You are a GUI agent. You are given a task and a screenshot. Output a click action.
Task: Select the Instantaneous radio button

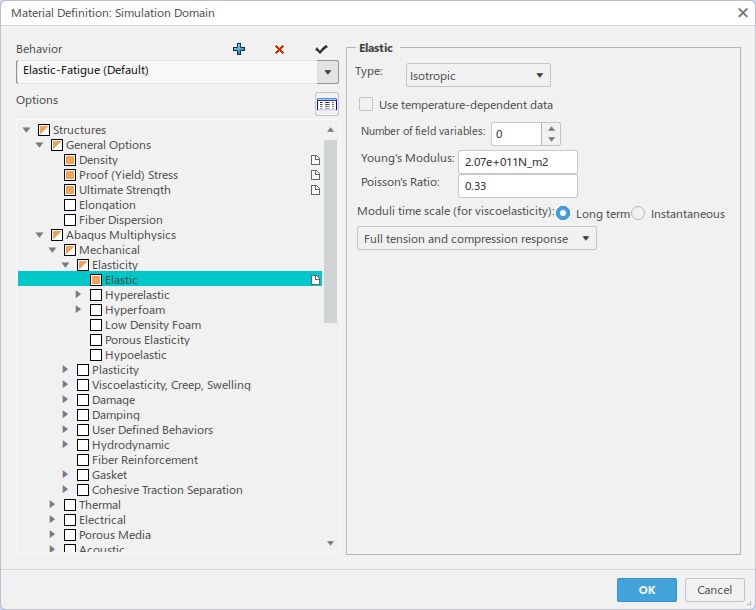(638, 213)
